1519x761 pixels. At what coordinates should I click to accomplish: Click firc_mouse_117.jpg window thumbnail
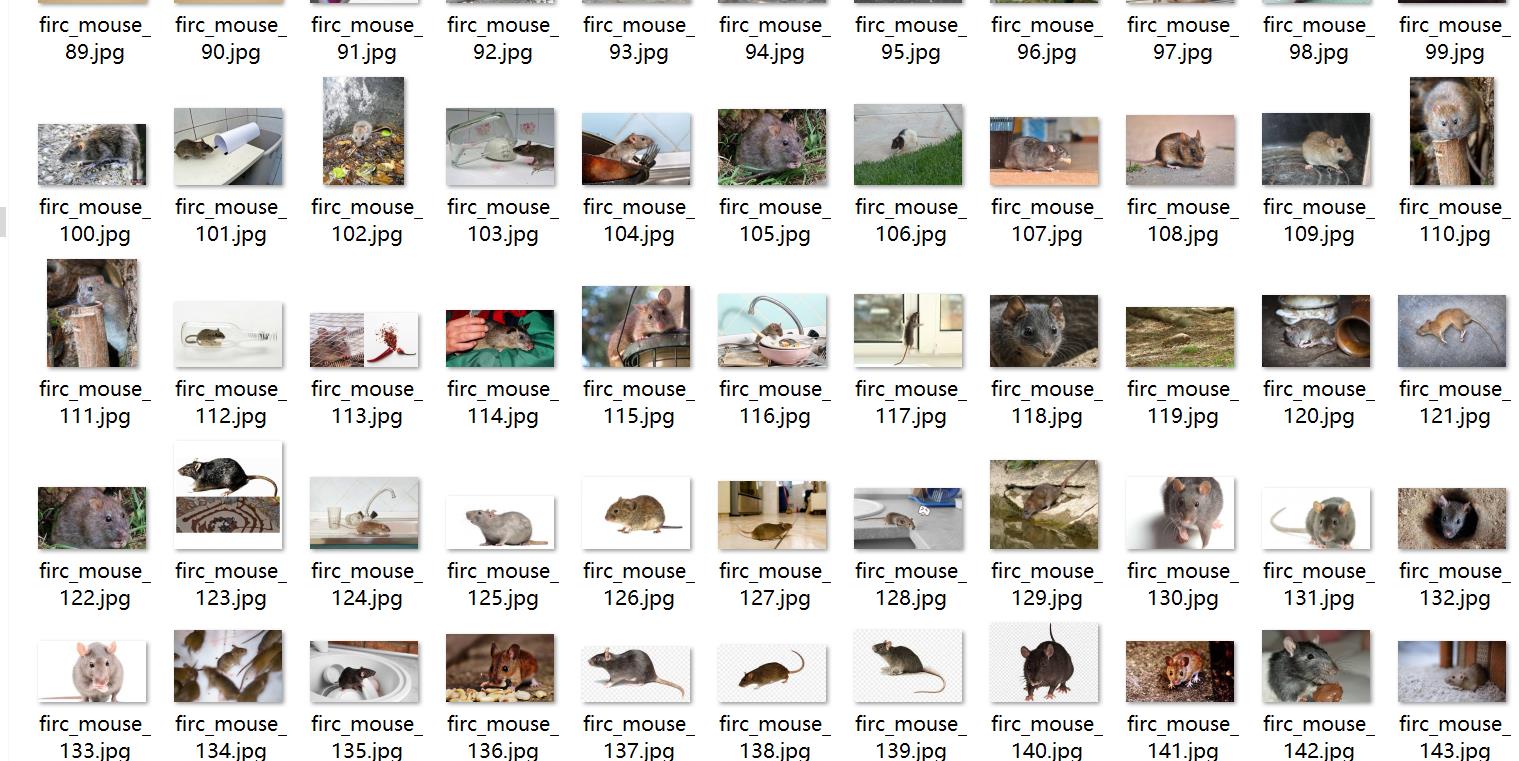(x=908, y=331)
